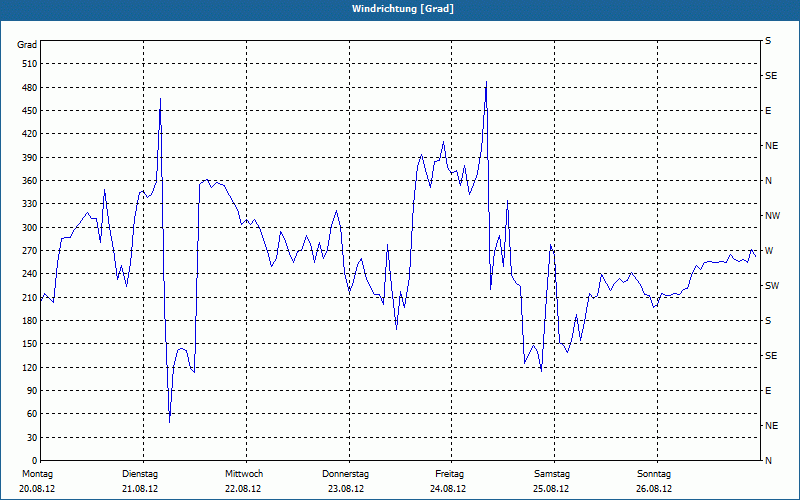
Task: Click the 'Montag' day label
Action: tap(37, 474)
